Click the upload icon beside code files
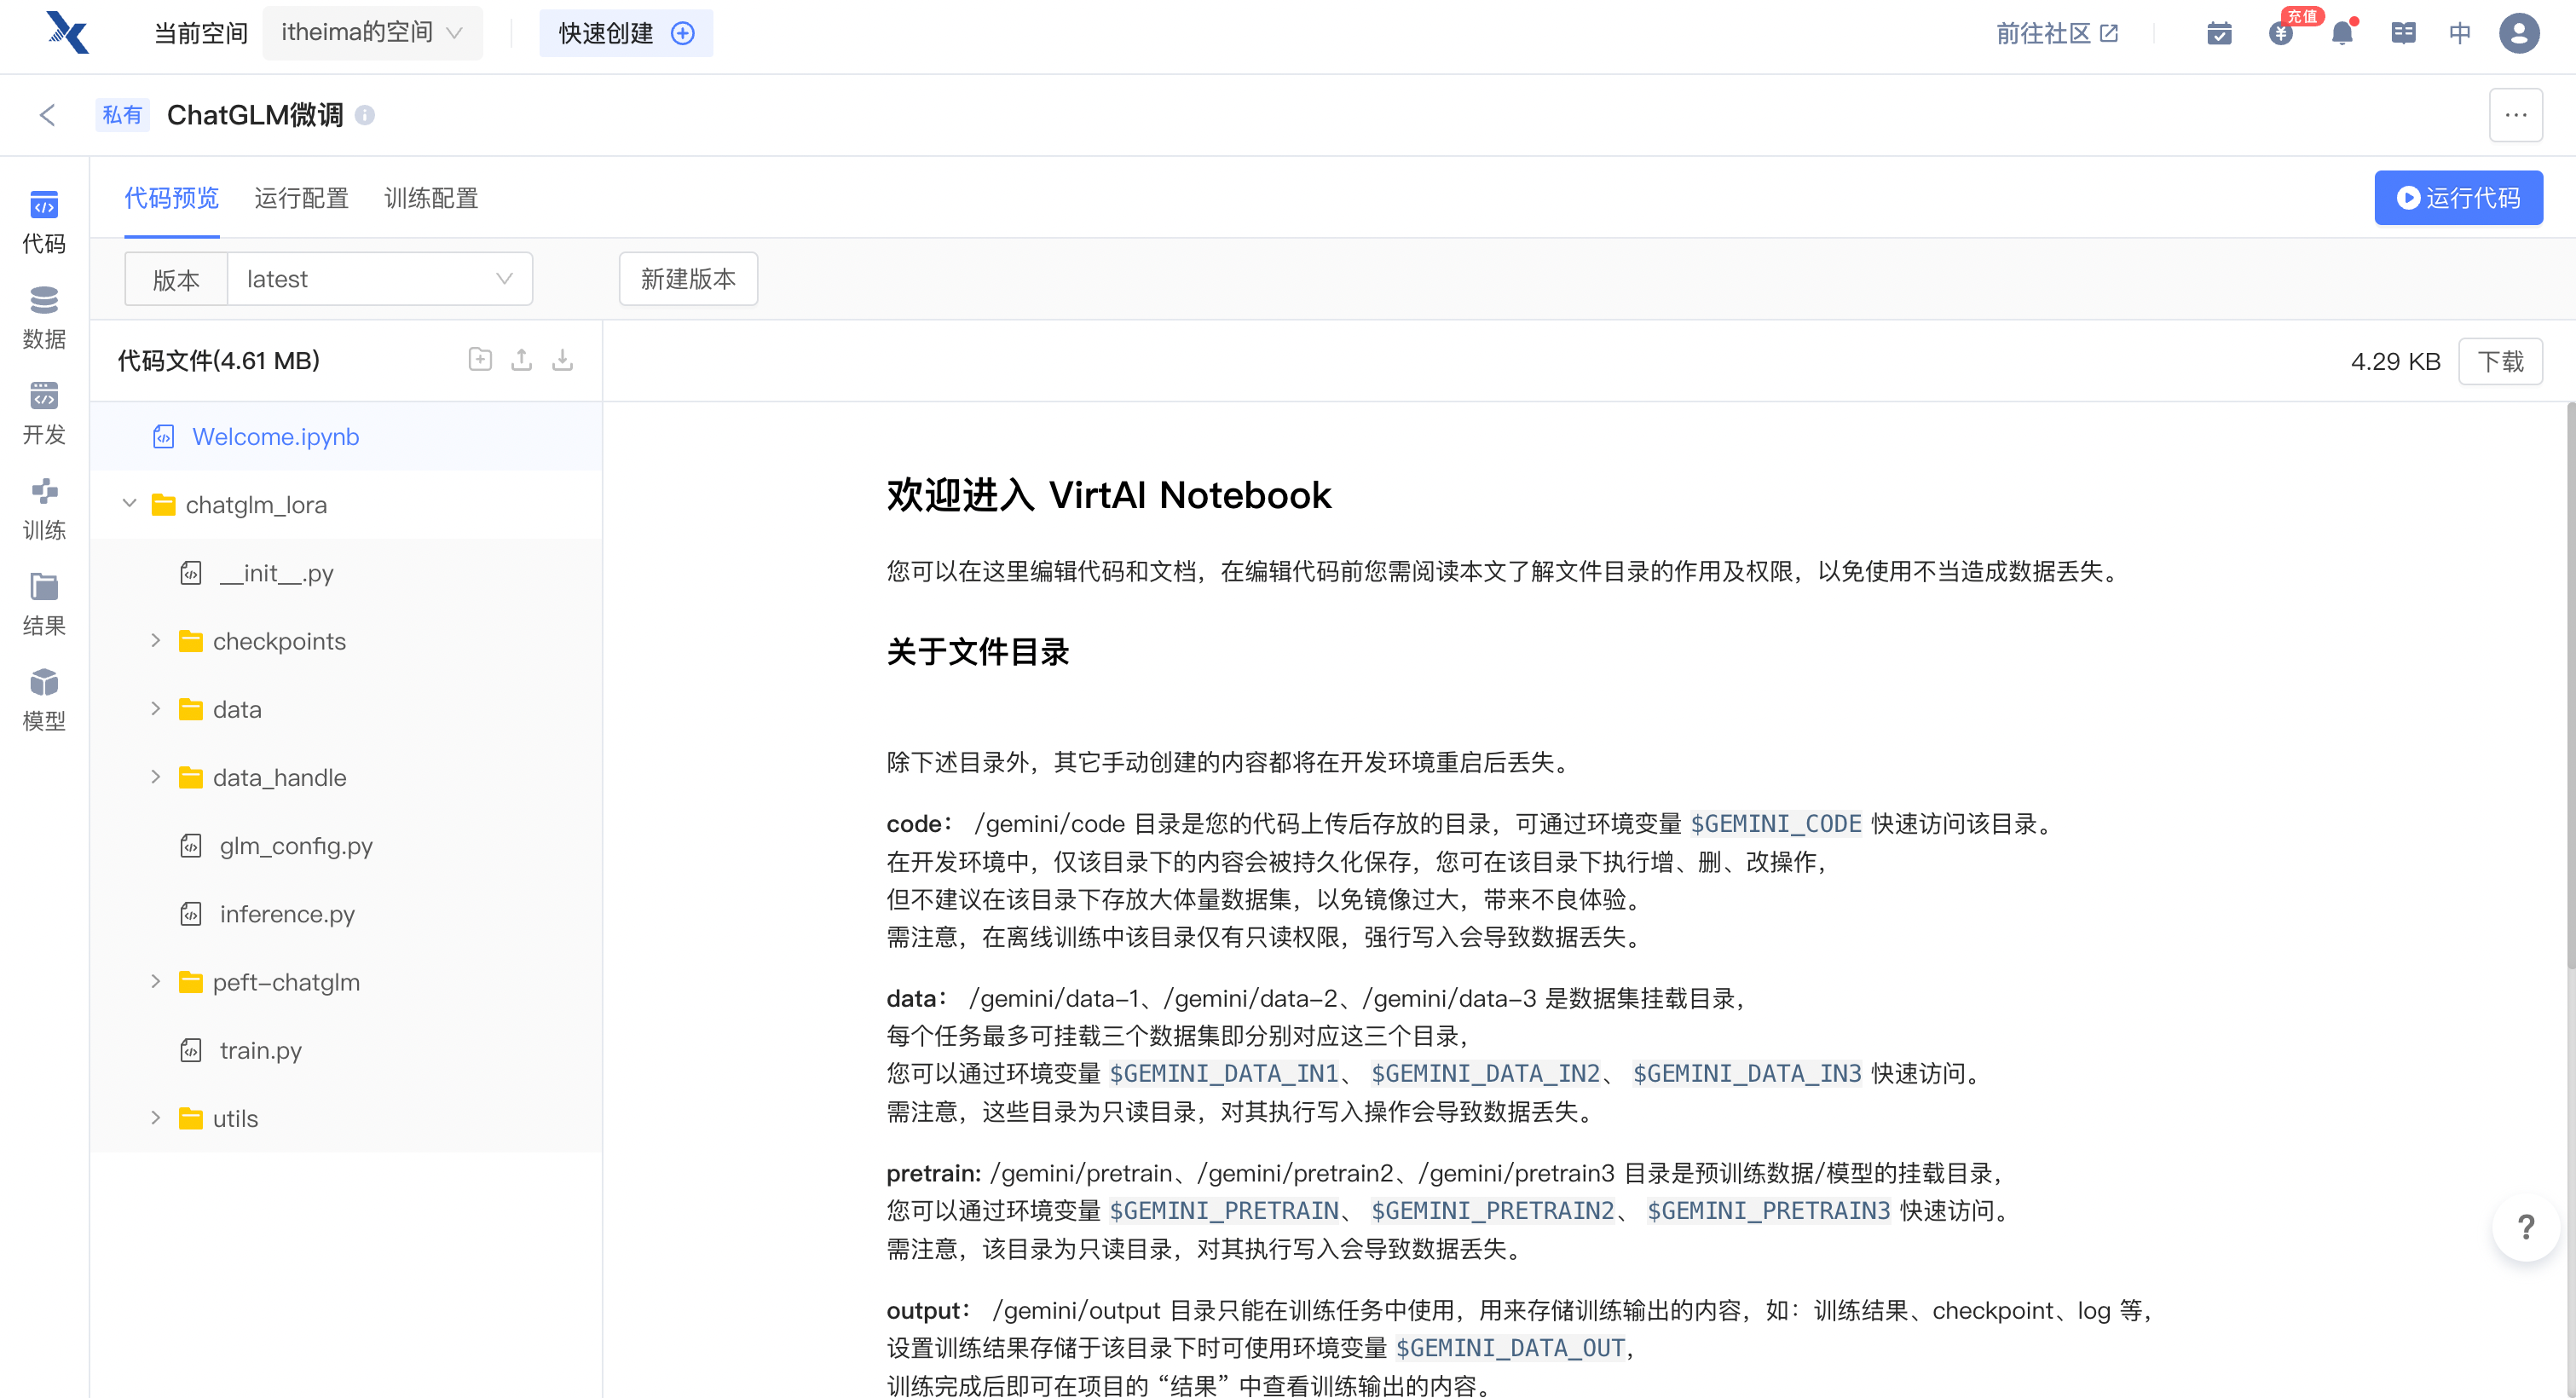This screenshot has height=1398, width=2576. click(x=521, y=360)
